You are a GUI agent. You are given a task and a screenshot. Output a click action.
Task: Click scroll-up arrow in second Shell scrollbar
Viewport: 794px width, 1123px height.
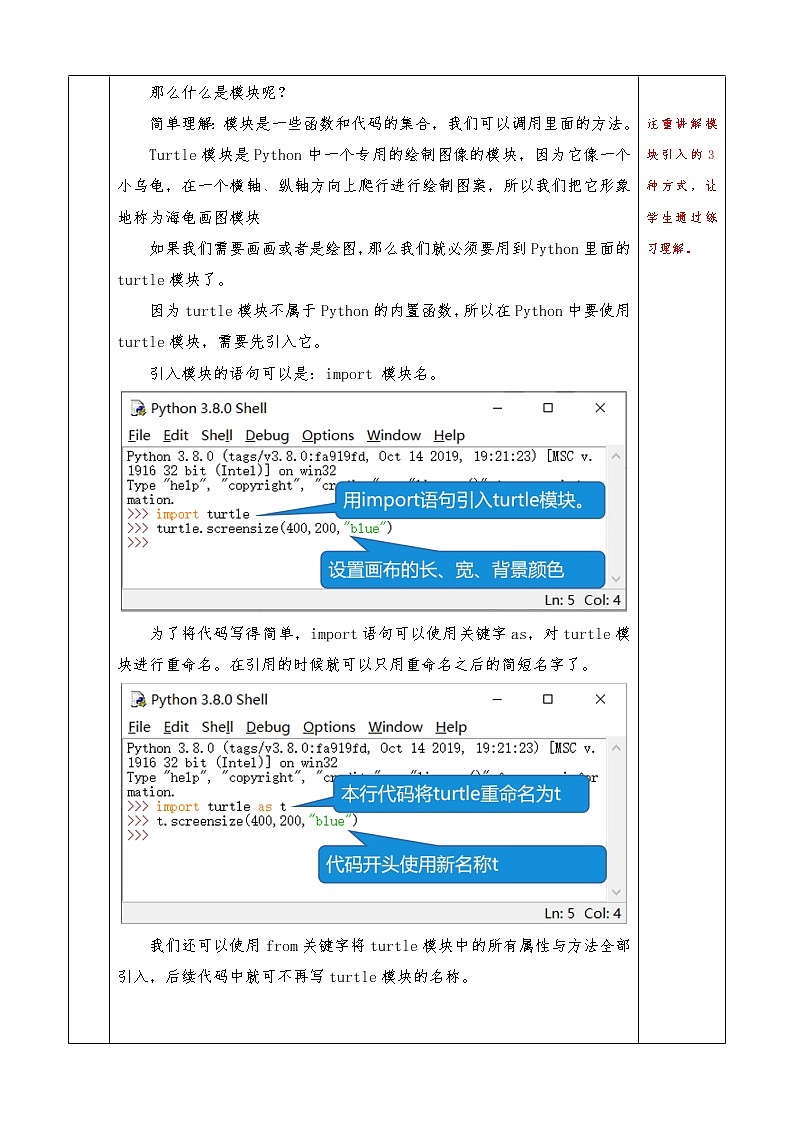616,748
